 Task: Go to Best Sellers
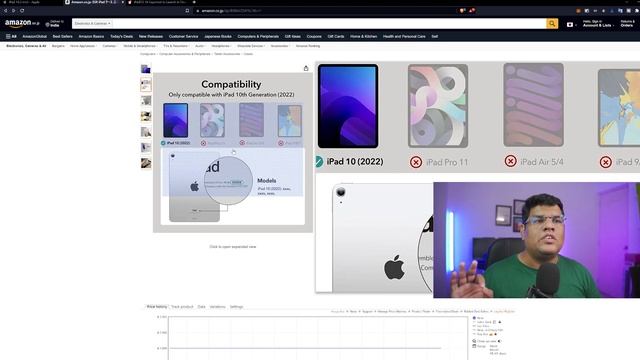coord(62,36)
